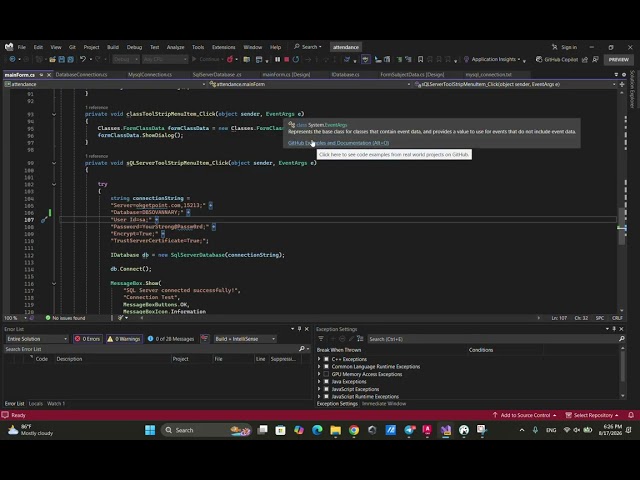This screenshot has height=480, width=640.
Task: Toggle the 0 Warnings filter button
Action: pos(124,339)
